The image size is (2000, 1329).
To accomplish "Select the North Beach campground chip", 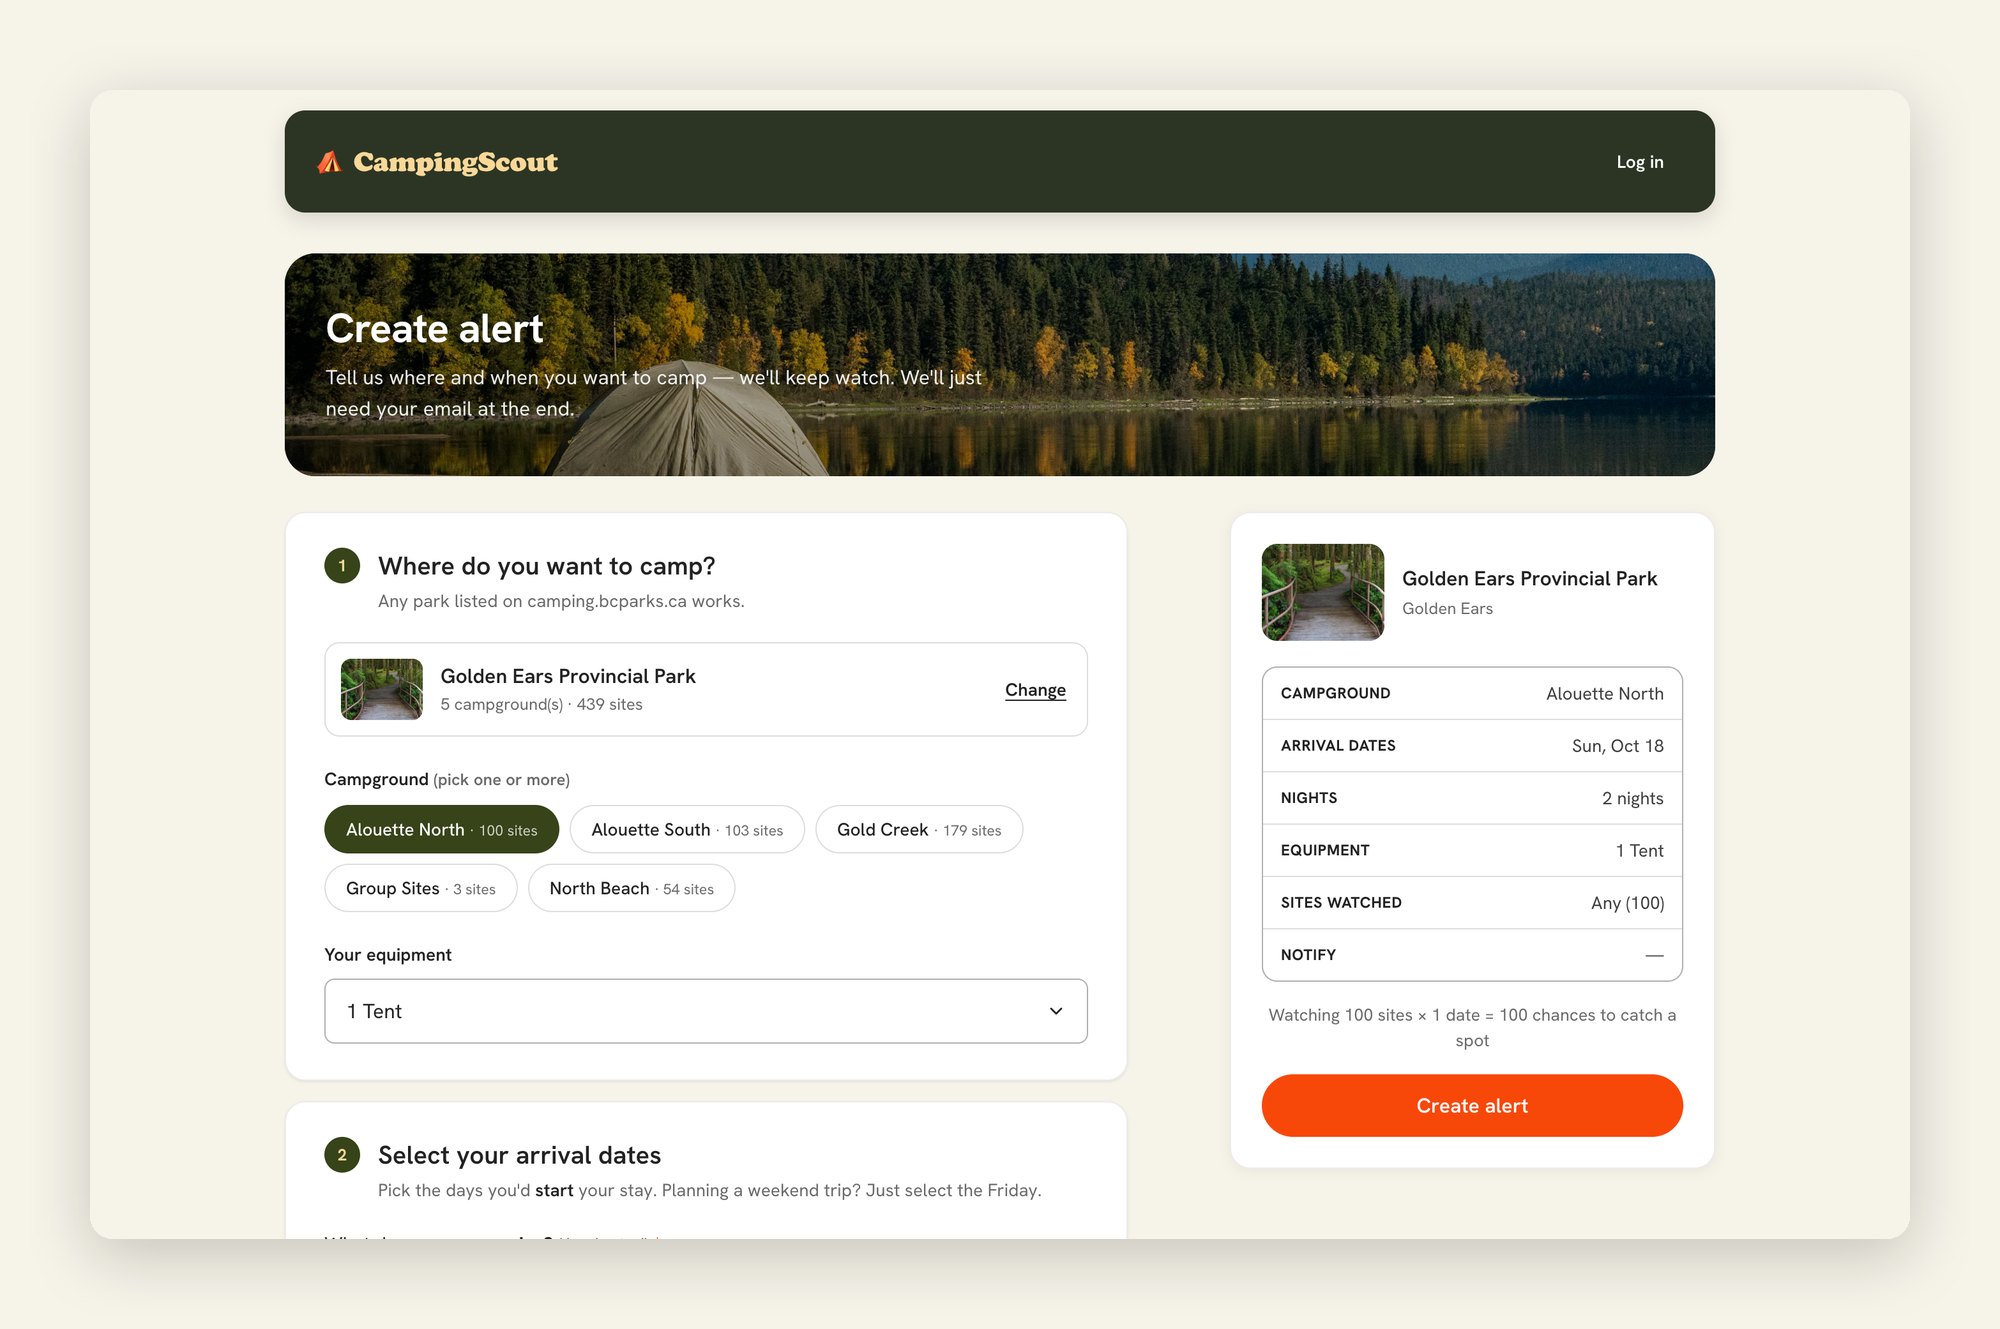I will 631,888.
